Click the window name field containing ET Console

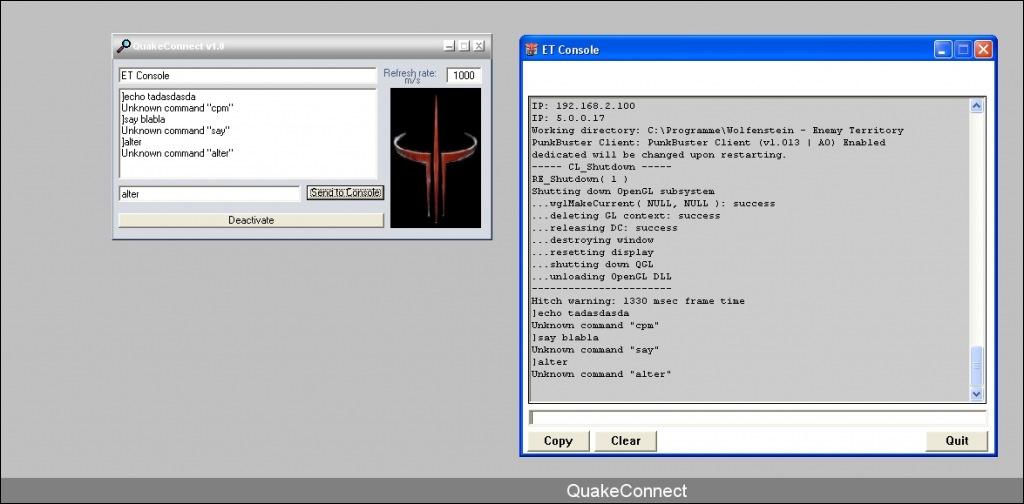pyautogui.click(x=245, y=76)
